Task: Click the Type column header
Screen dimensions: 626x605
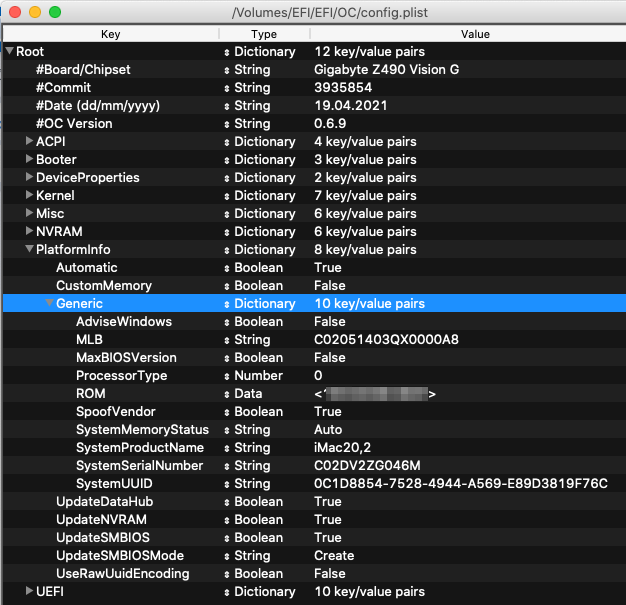Action: (264, 34)
